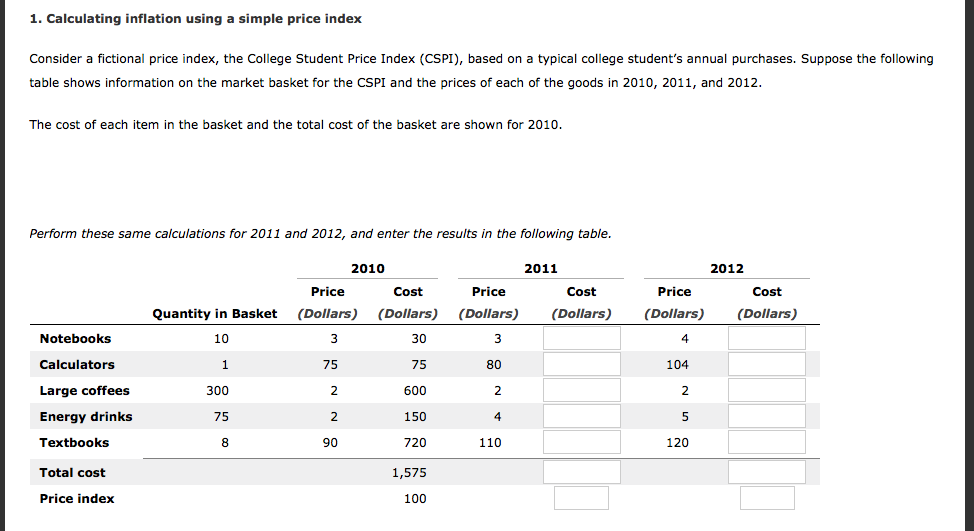Click the Textbooks row label

[x=74, y=443]
